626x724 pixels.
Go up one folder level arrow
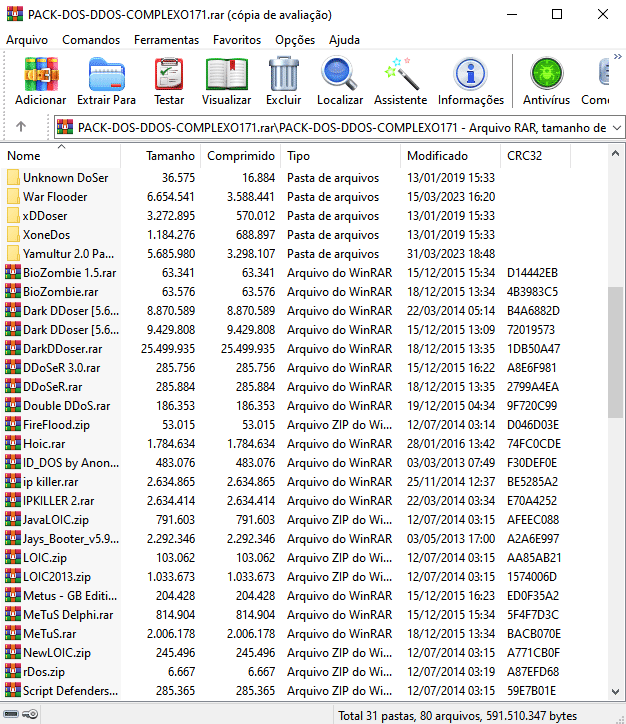point(21,127)
